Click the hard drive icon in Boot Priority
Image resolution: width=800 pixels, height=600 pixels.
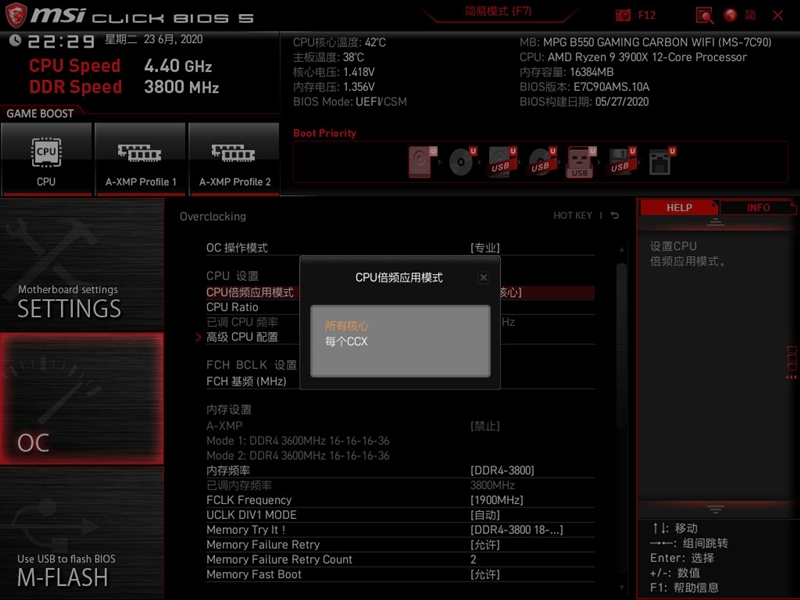420,160
